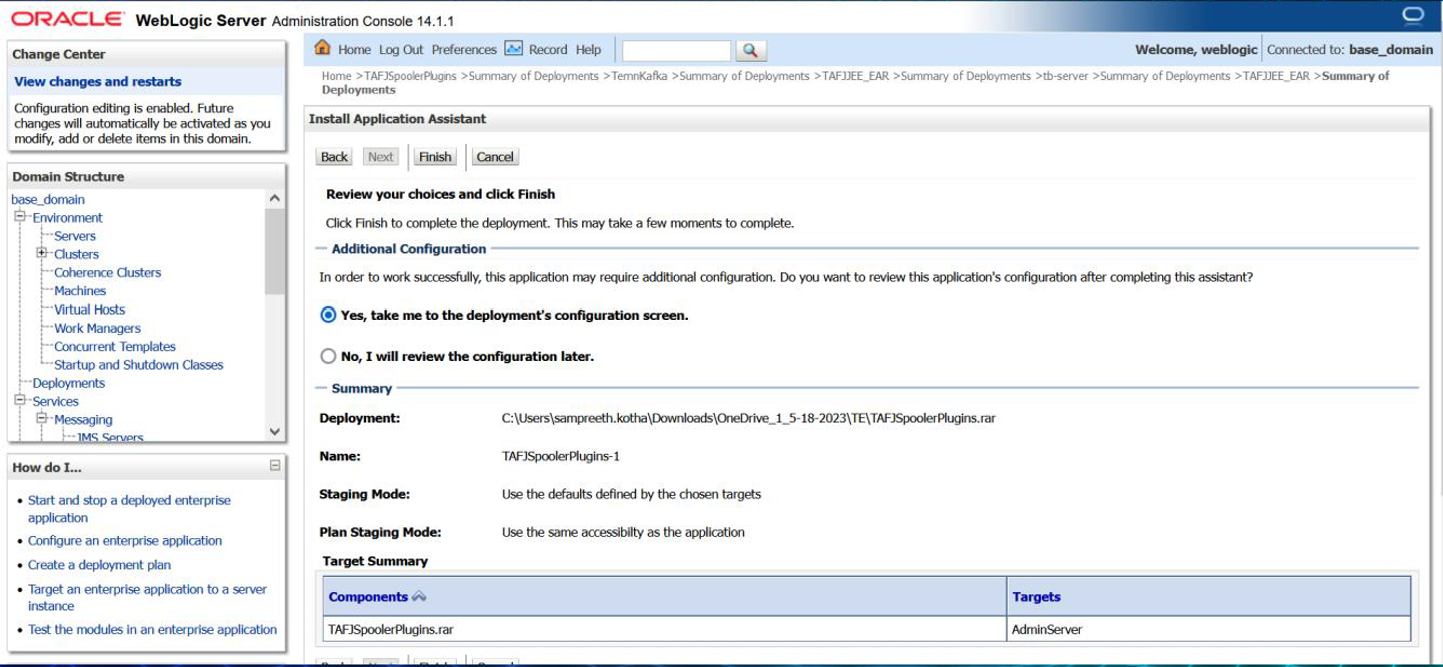1443x667 pixels.
Task: Click the Record icon in the toolbar
Action: [513, 49]
